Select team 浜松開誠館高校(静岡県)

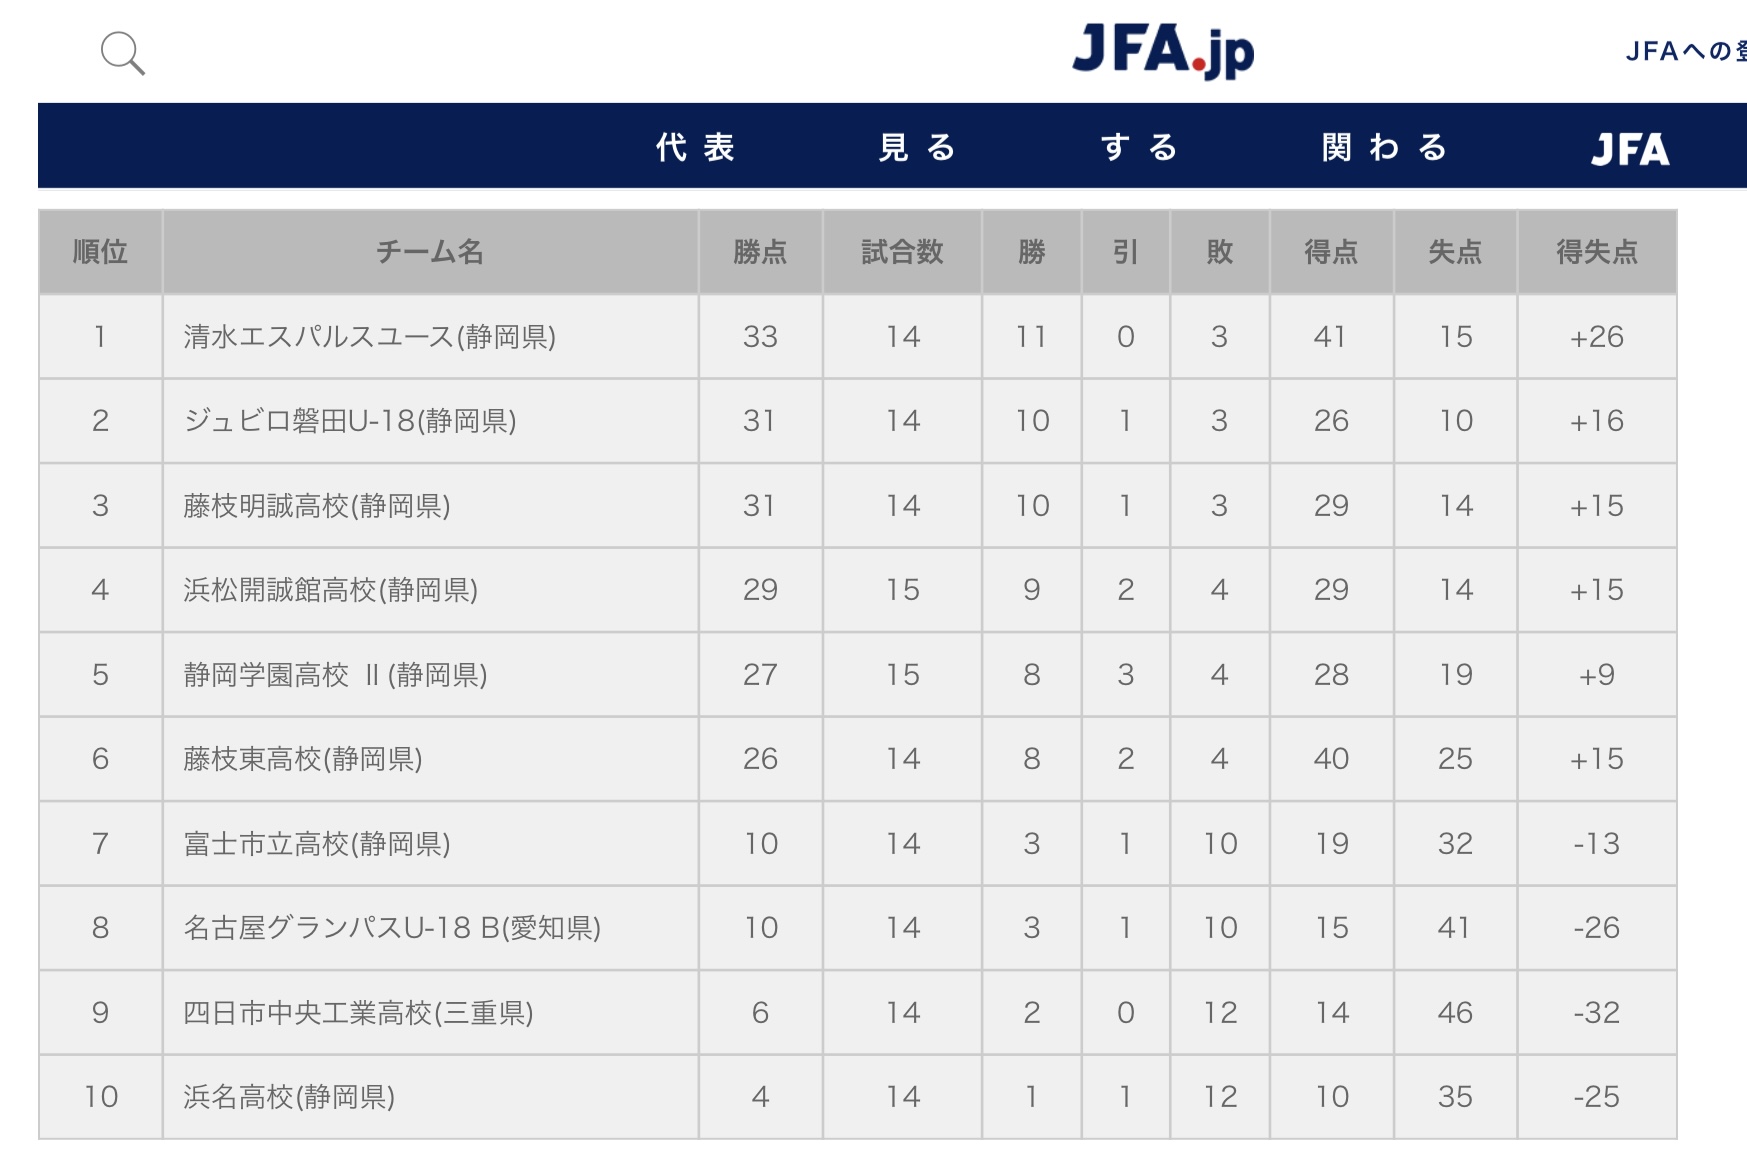(330, 590)
